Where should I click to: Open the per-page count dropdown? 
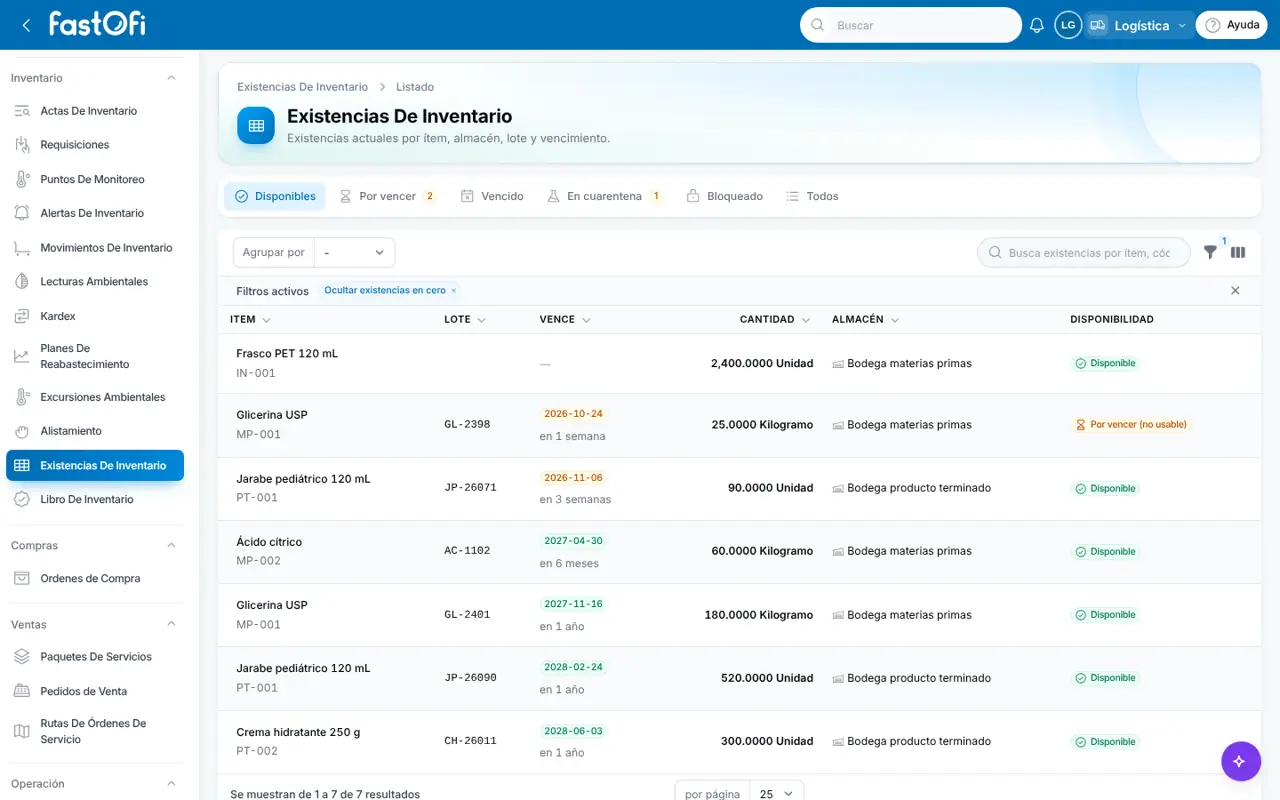pyautogui.click(x=776, y=793)
